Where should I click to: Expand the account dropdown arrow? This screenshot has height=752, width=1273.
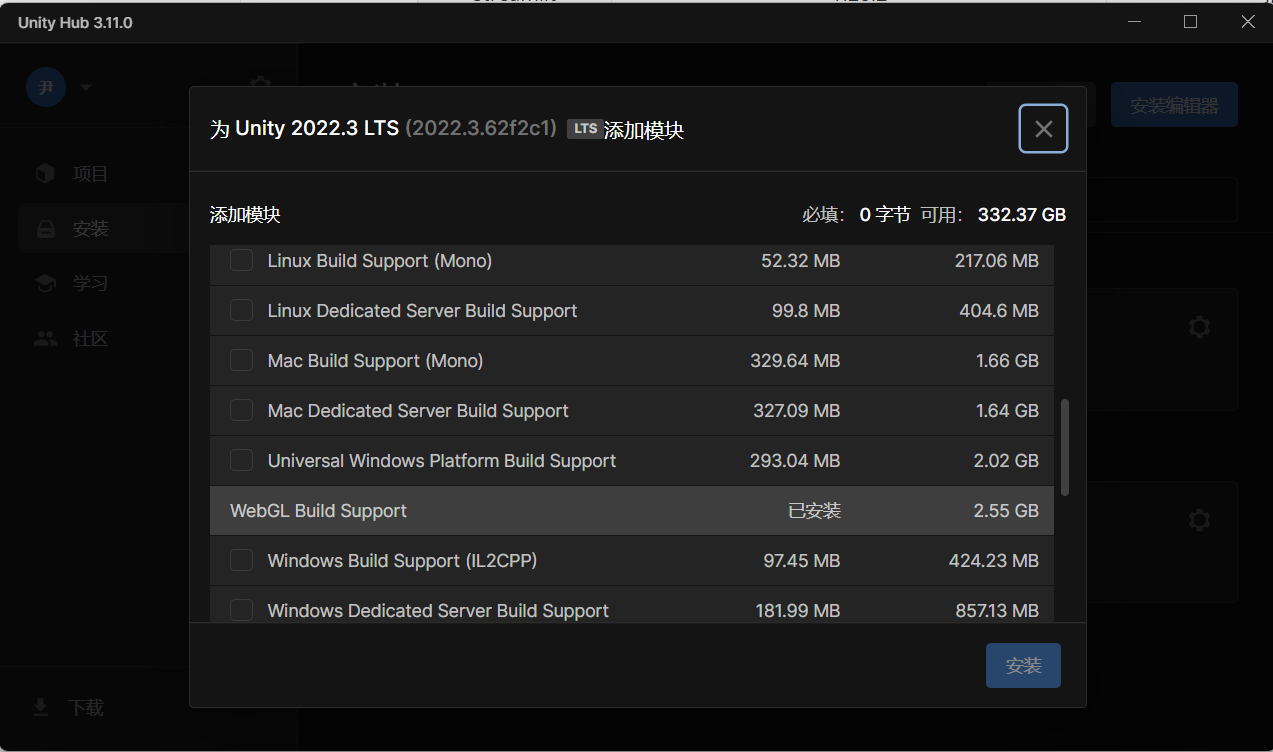[x=86, y=87]
